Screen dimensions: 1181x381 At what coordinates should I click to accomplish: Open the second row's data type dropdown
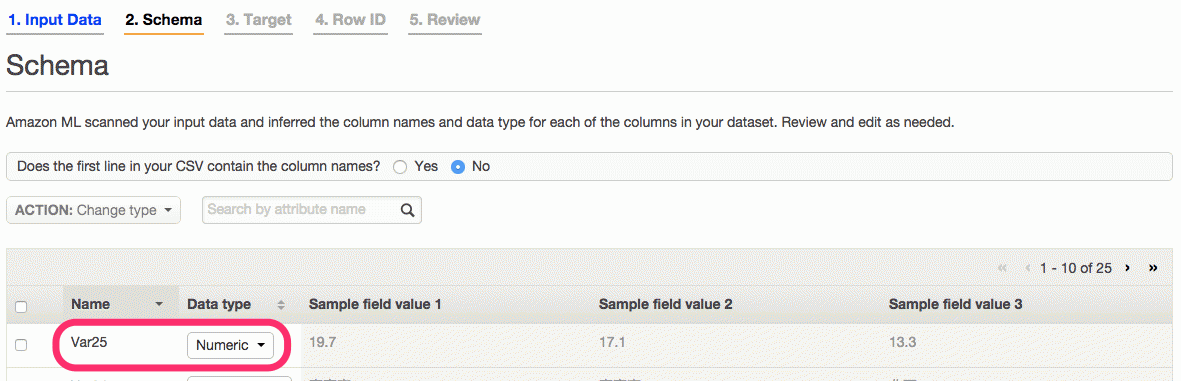(x=239, y=378)
